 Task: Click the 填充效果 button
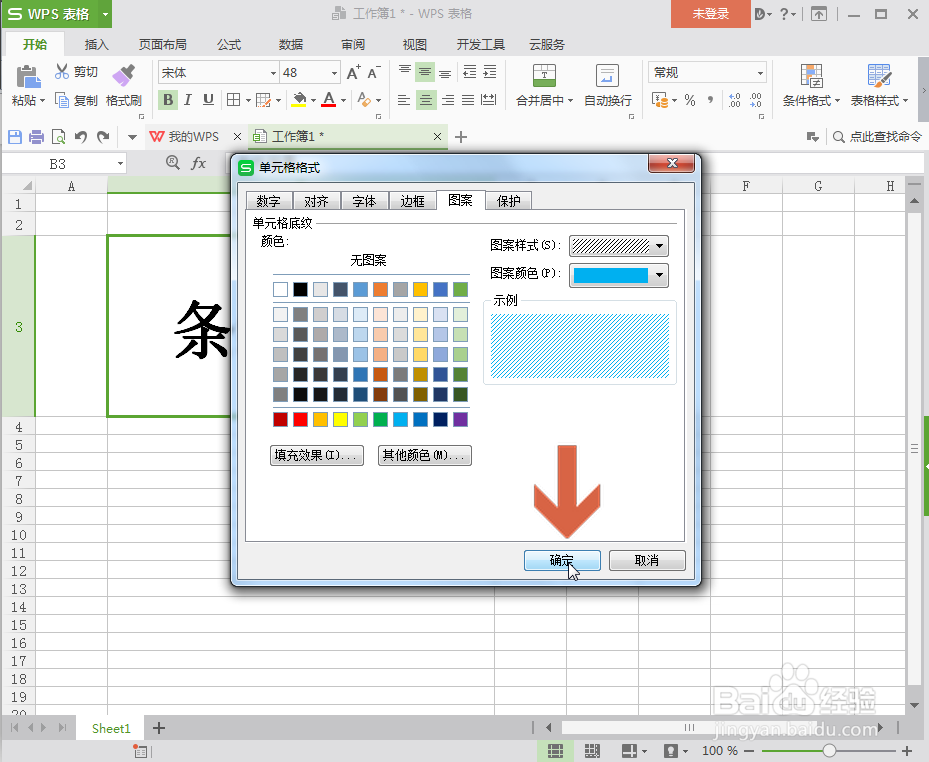click(x=316, y=455)
